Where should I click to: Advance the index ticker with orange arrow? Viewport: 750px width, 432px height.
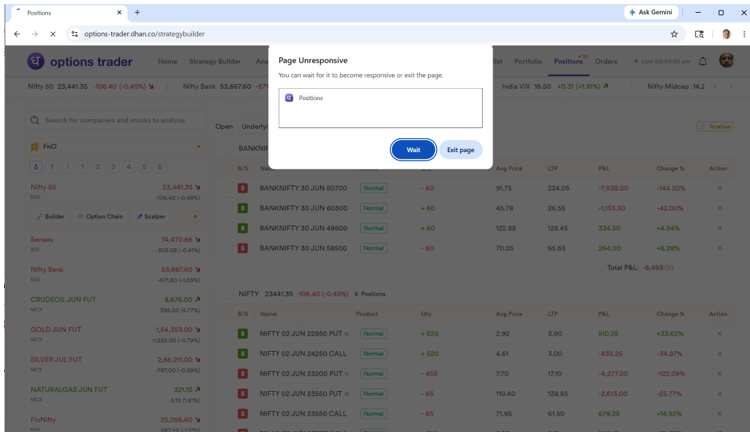(x=715, y=87)
